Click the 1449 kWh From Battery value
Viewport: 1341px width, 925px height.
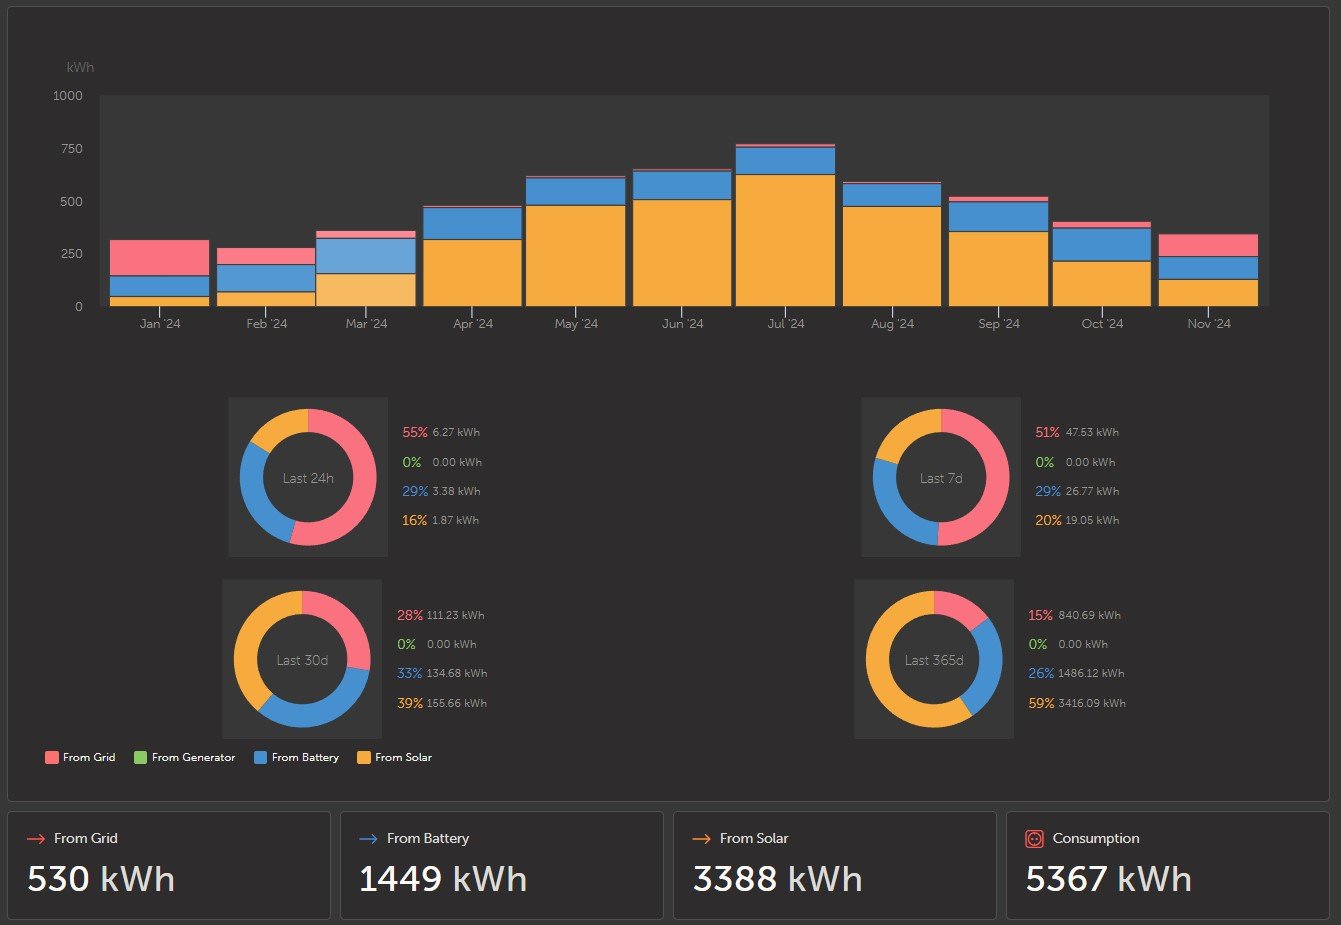(443, 879)
